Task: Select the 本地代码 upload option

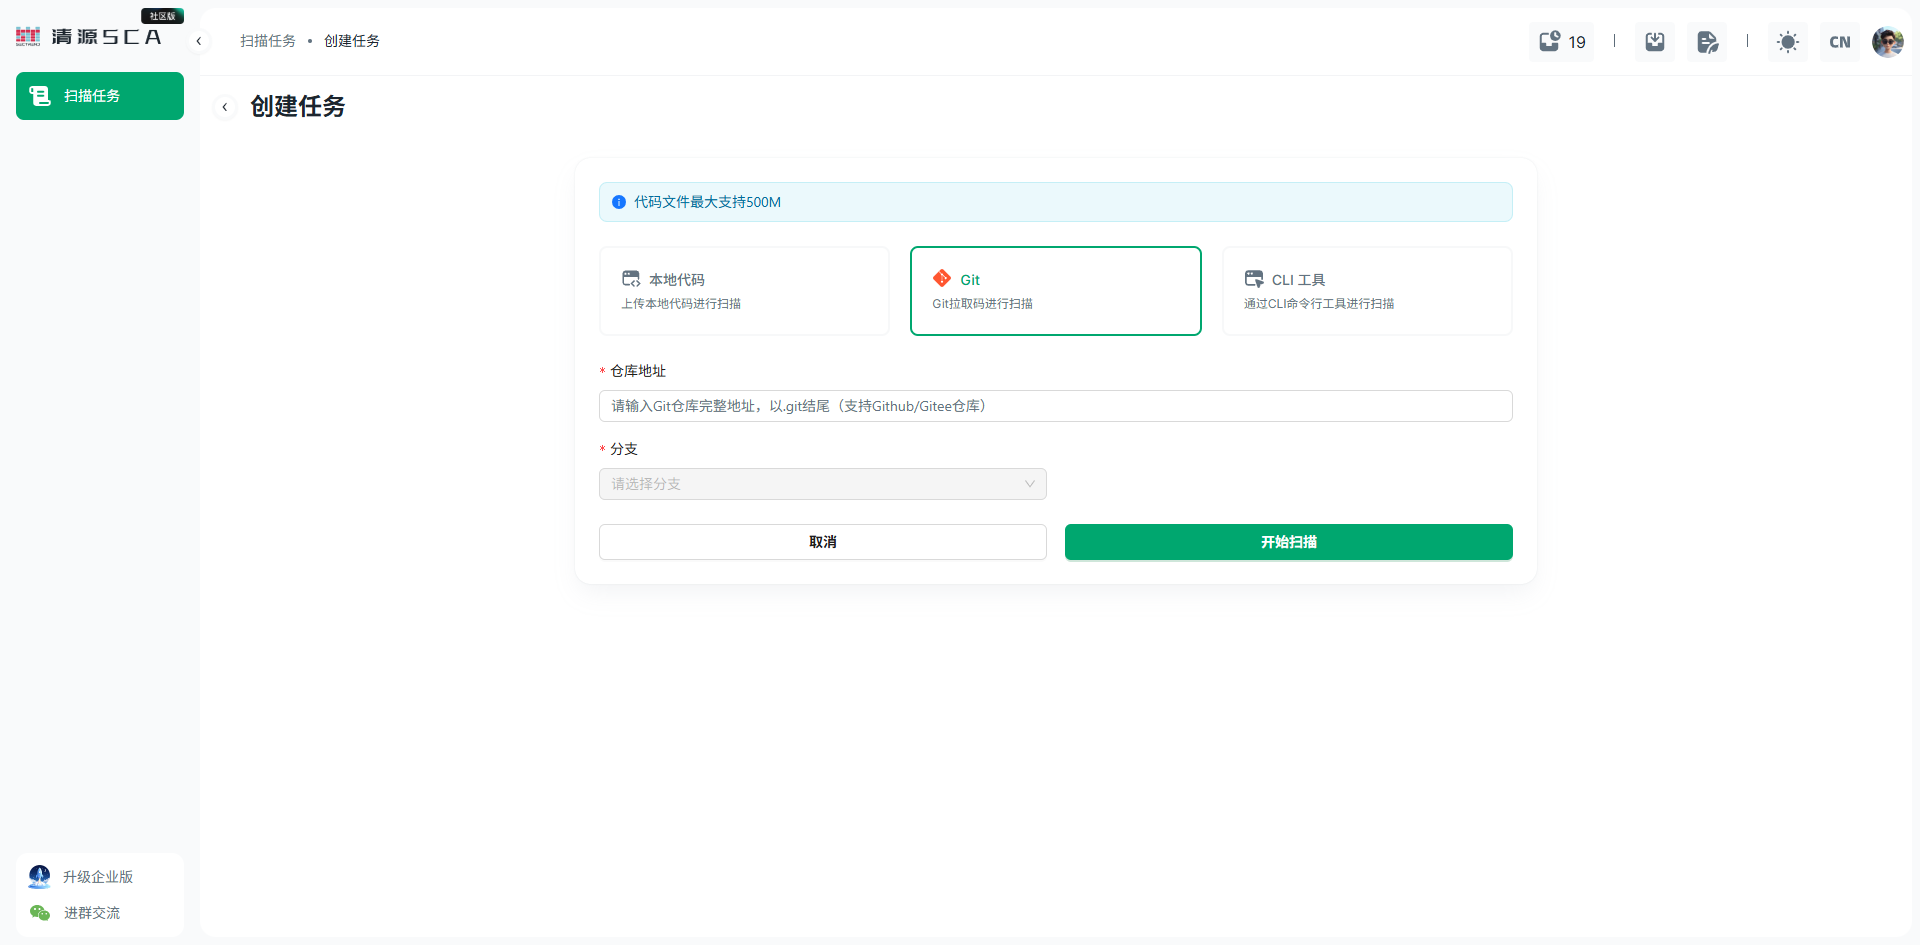Action: pos(744,291)
